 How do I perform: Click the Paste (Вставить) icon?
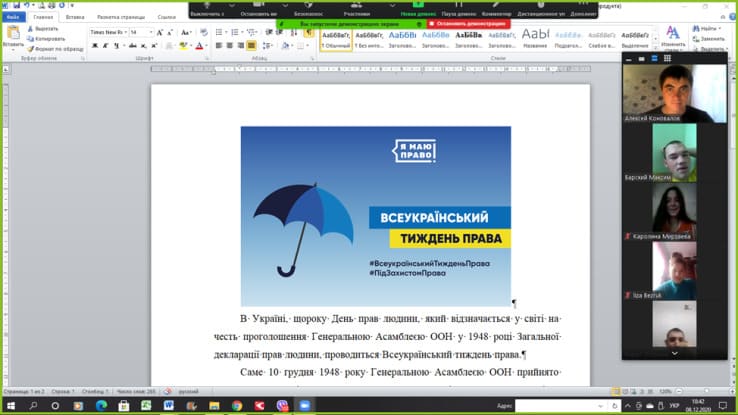(x=13, y=33)
